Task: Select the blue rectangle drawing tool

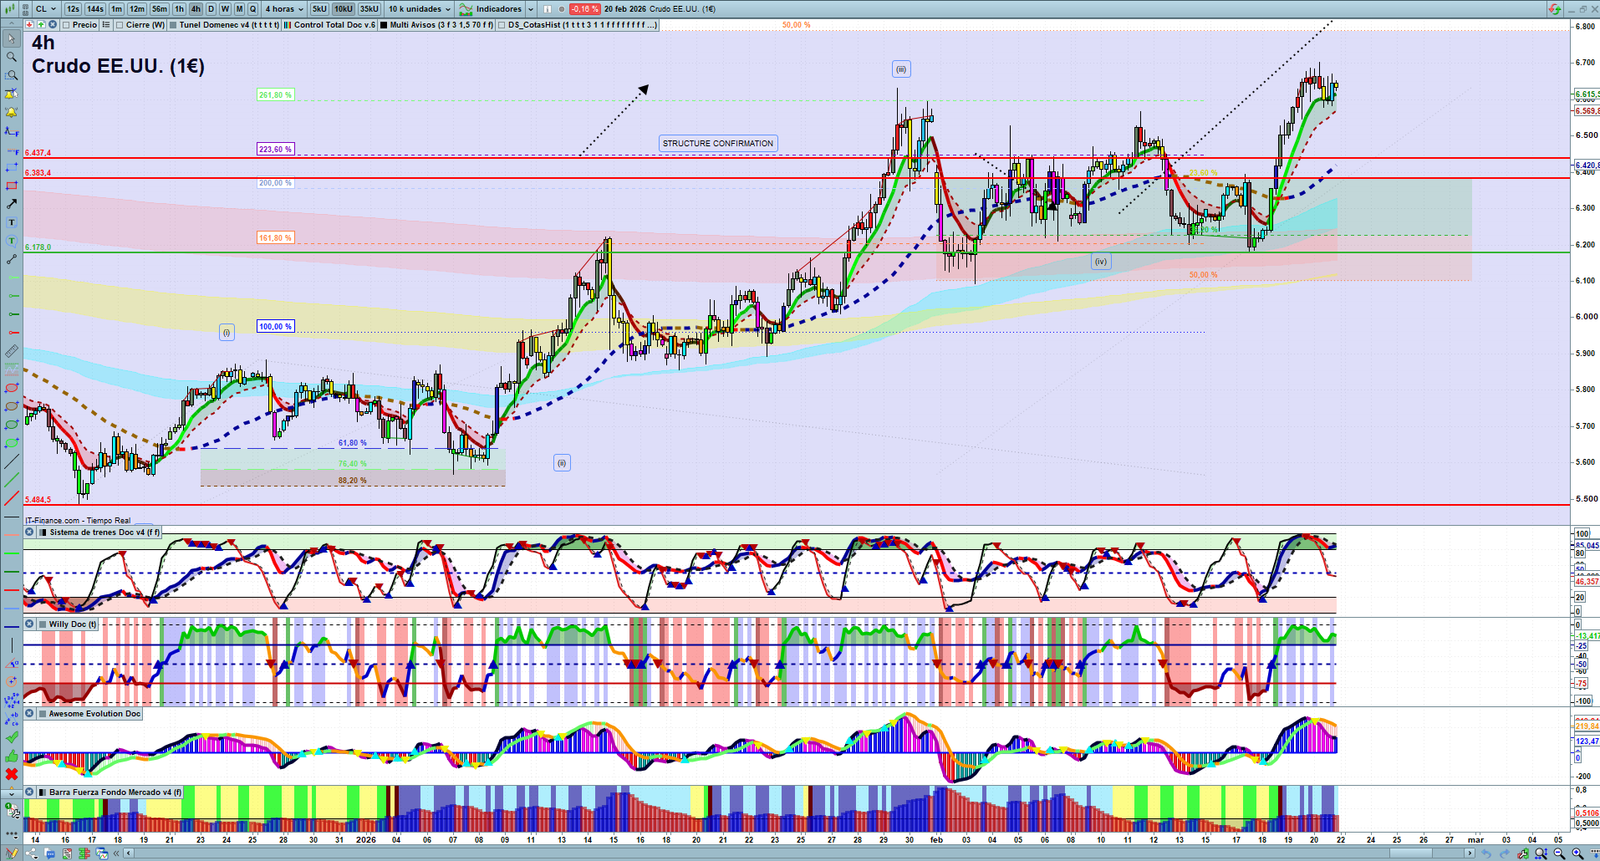Action: coord(12,167)
